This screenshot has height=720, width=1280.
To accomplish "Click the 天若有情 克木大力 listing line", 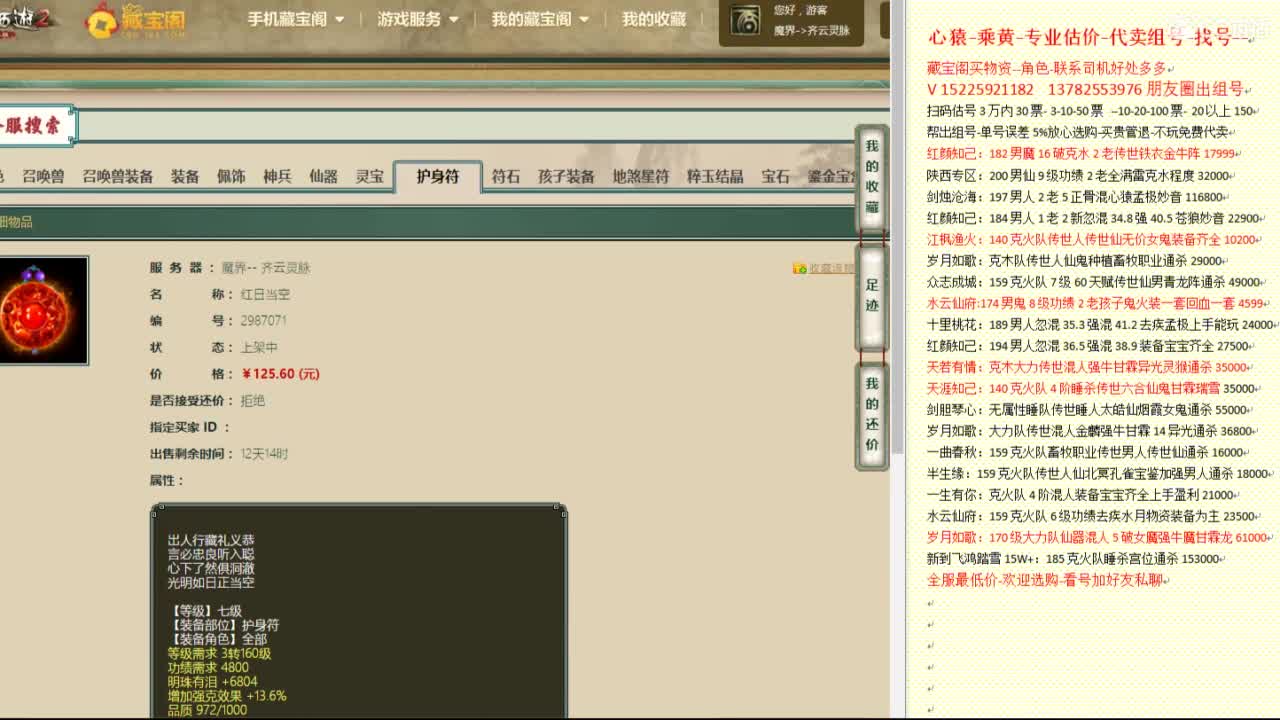I will (1090, 368).
